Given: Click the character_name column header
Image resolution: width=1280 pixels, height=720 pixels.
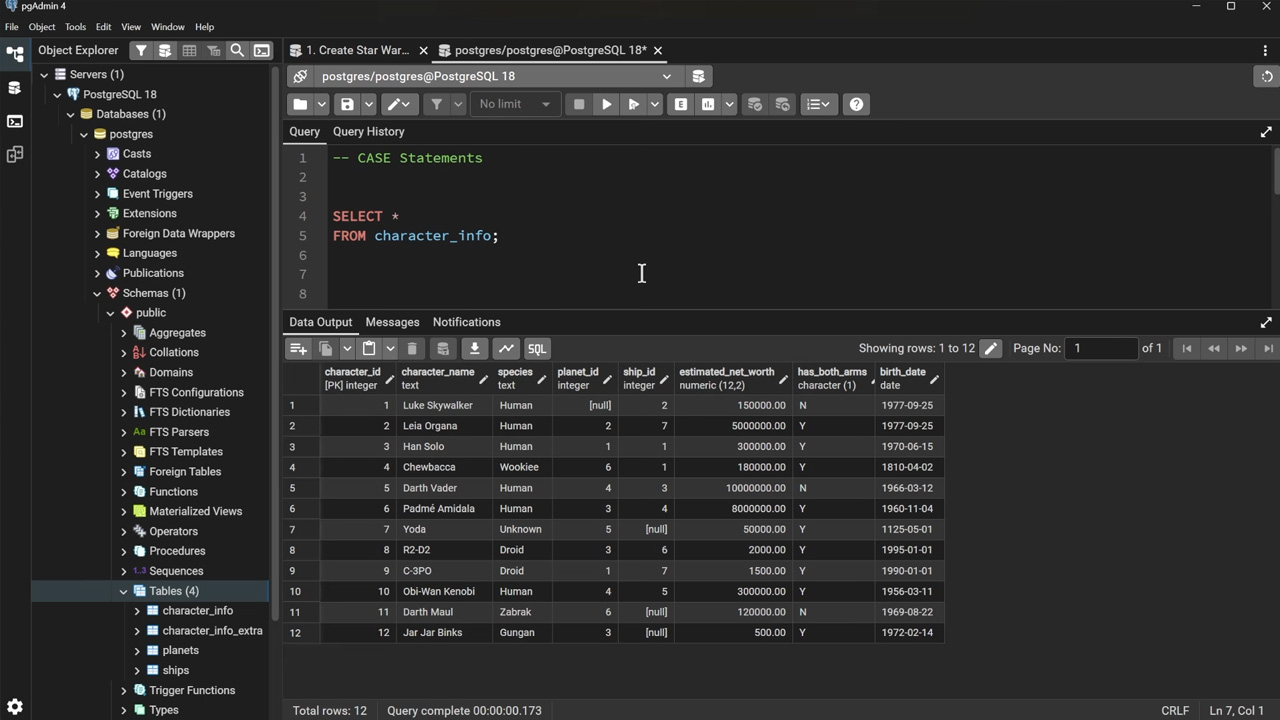Looking at the screenshot, I should 444,378.
